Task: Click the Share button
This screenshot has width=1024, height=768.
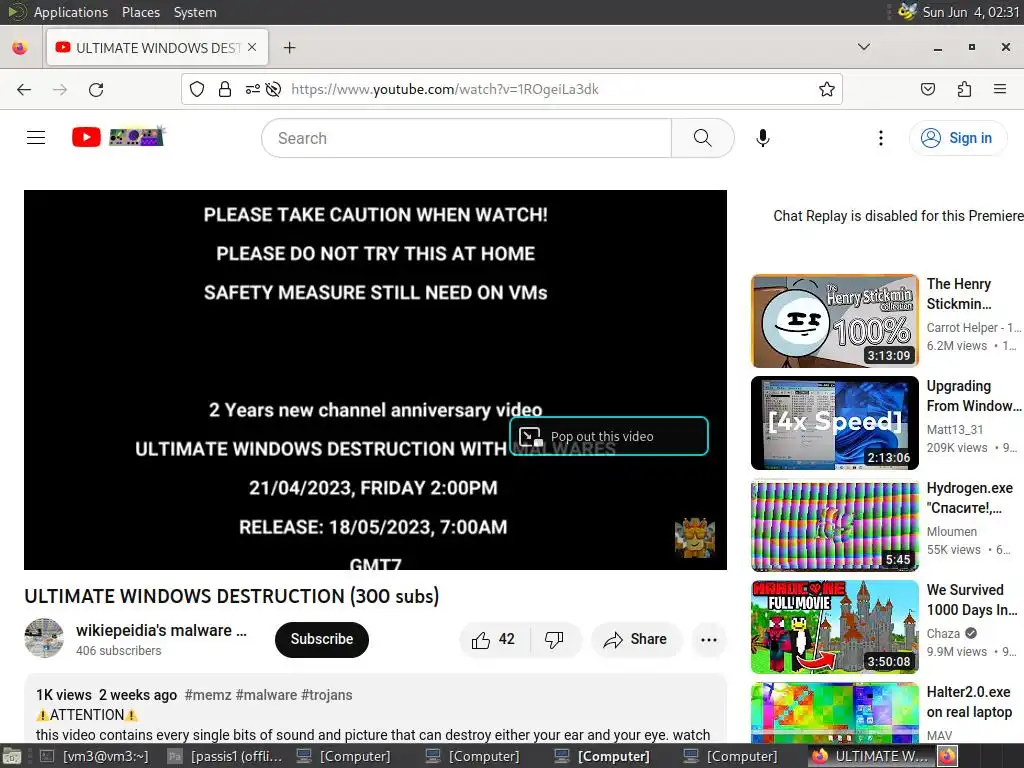Action: pyautogui.click(x=636, y=639)
